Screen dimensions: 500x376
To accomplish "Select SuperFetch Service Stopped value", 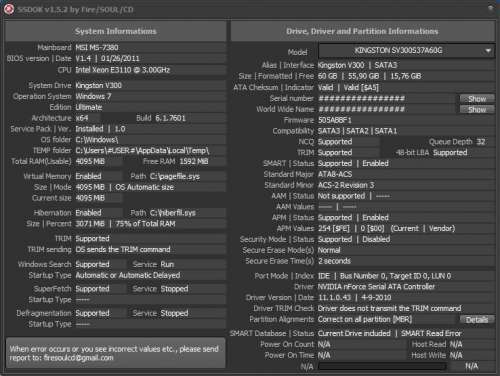I will coord(174,289).
